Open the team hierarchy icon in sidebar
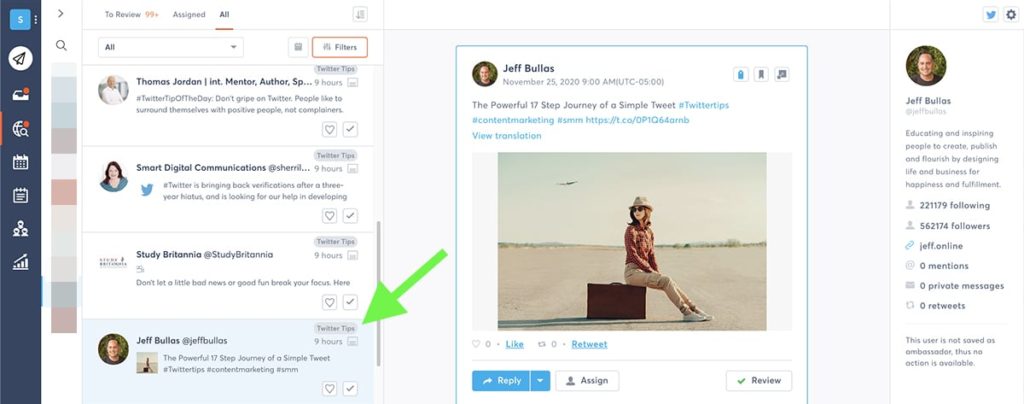The height and width of the screenshot is (404, 1024). click(20, 230)
